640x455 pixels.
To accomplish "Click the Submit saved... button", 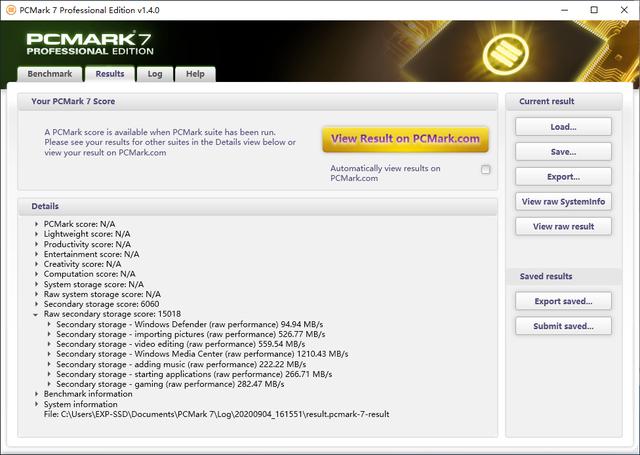I will point(563,326).
